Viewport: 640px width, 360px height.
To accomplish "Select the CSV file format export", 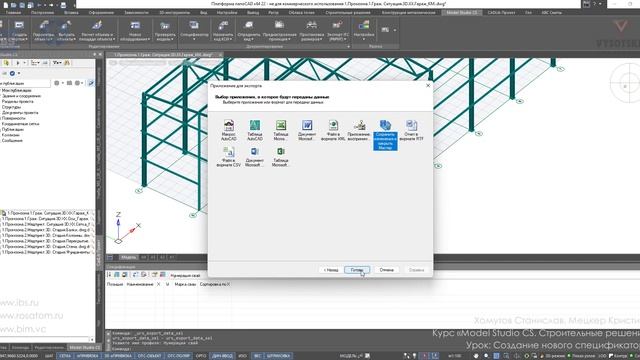I will [229, 157].
